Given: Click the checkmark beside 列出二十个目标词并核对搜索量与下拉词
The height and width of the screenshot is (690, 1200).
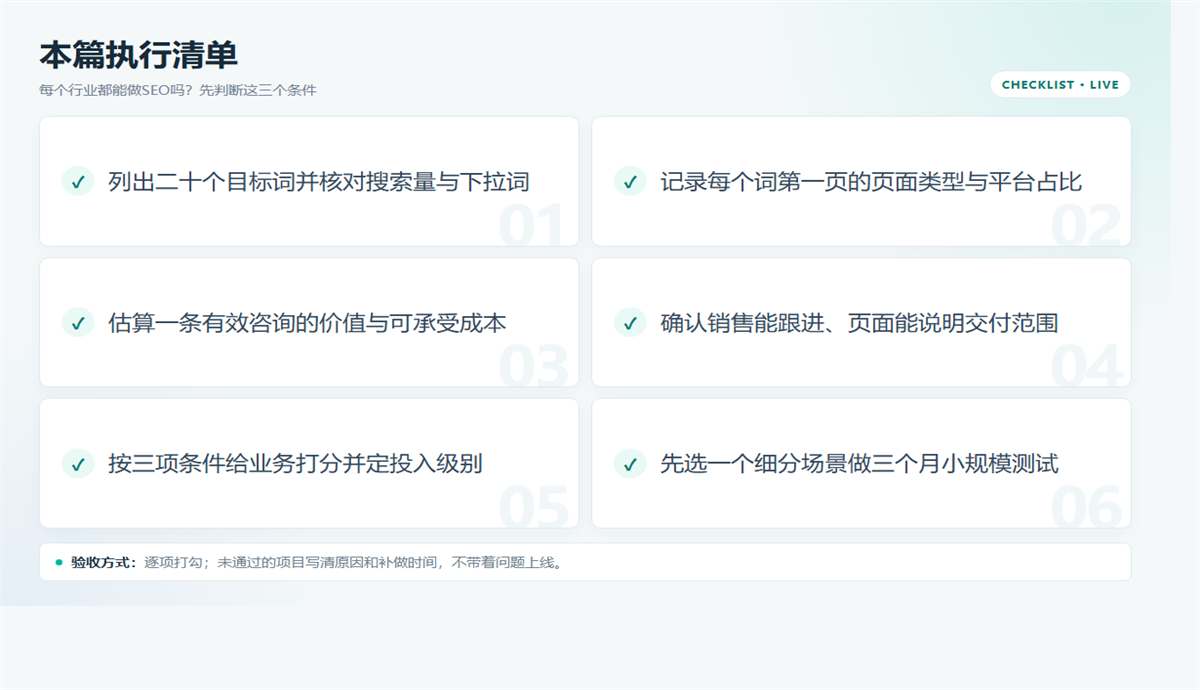Looking at the screenshot, I should tap(78, 181).
